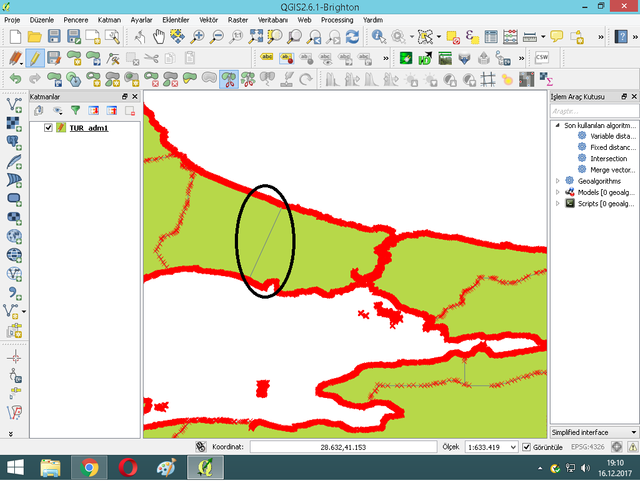Click the volume speaker tray icon
The image size is (640, 486).
[586, 468]
